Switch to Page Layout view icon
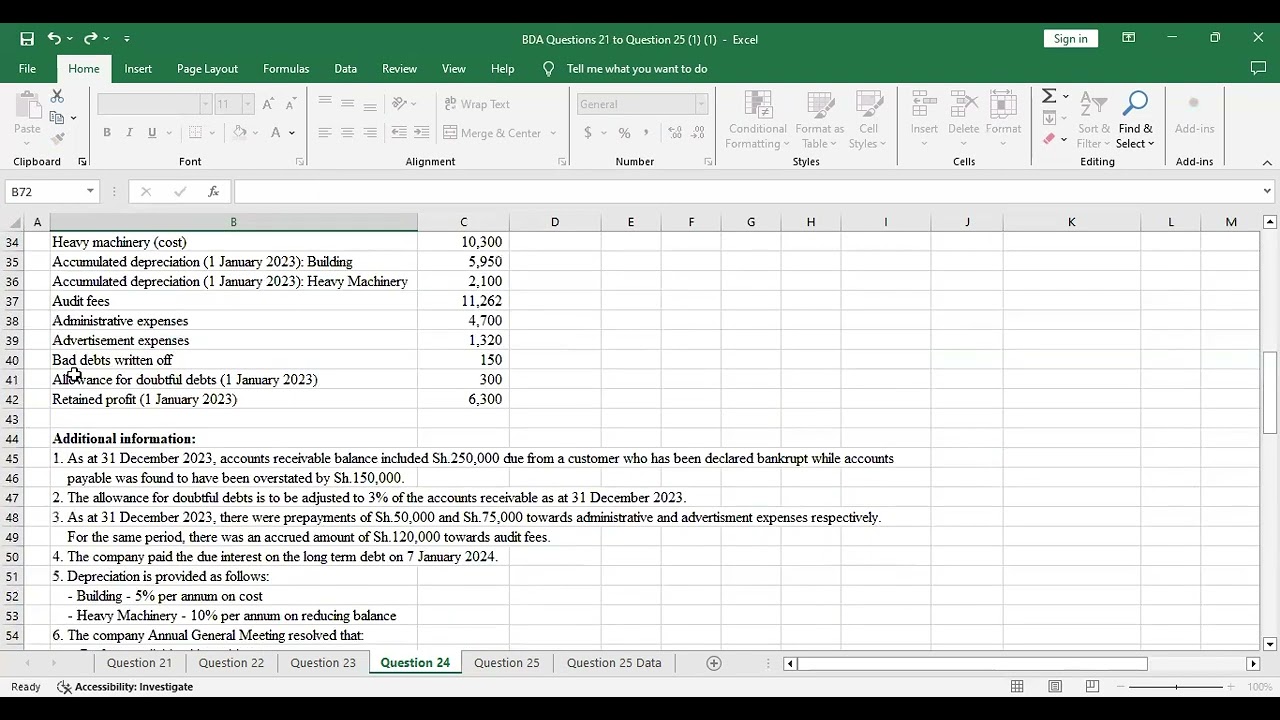The height and width of the screenshot is (720, 1280). pos(1055,687)
